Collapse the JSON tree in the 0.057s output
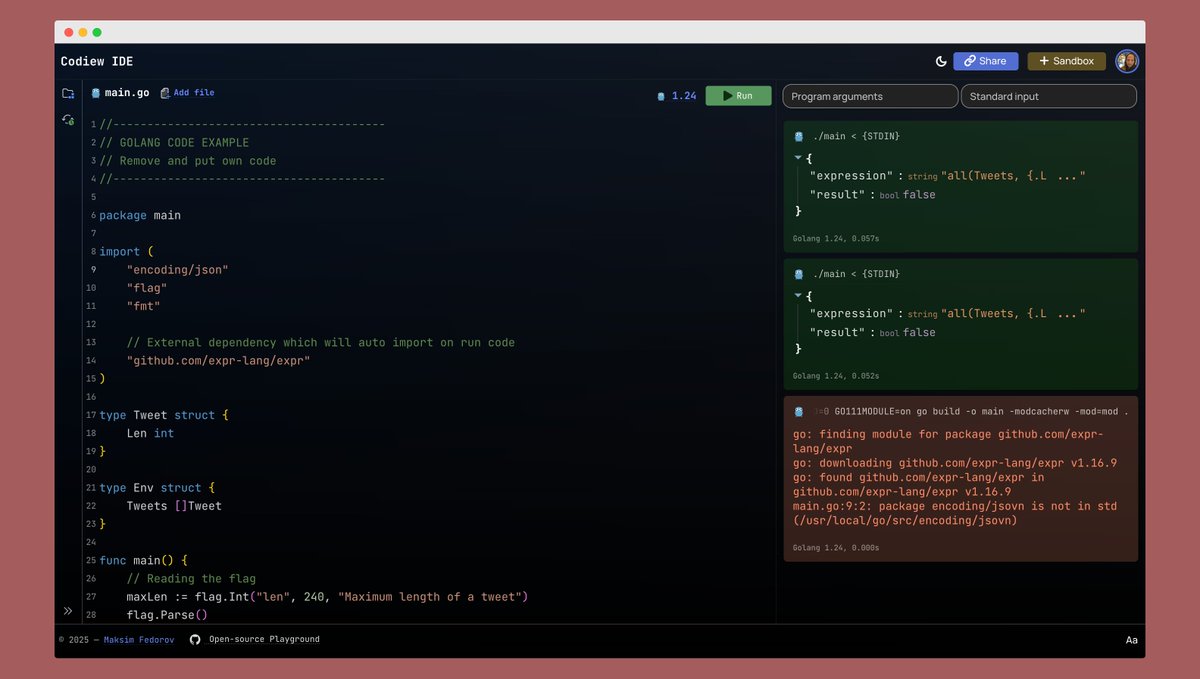1200x679 pixels. pos(798,158)
